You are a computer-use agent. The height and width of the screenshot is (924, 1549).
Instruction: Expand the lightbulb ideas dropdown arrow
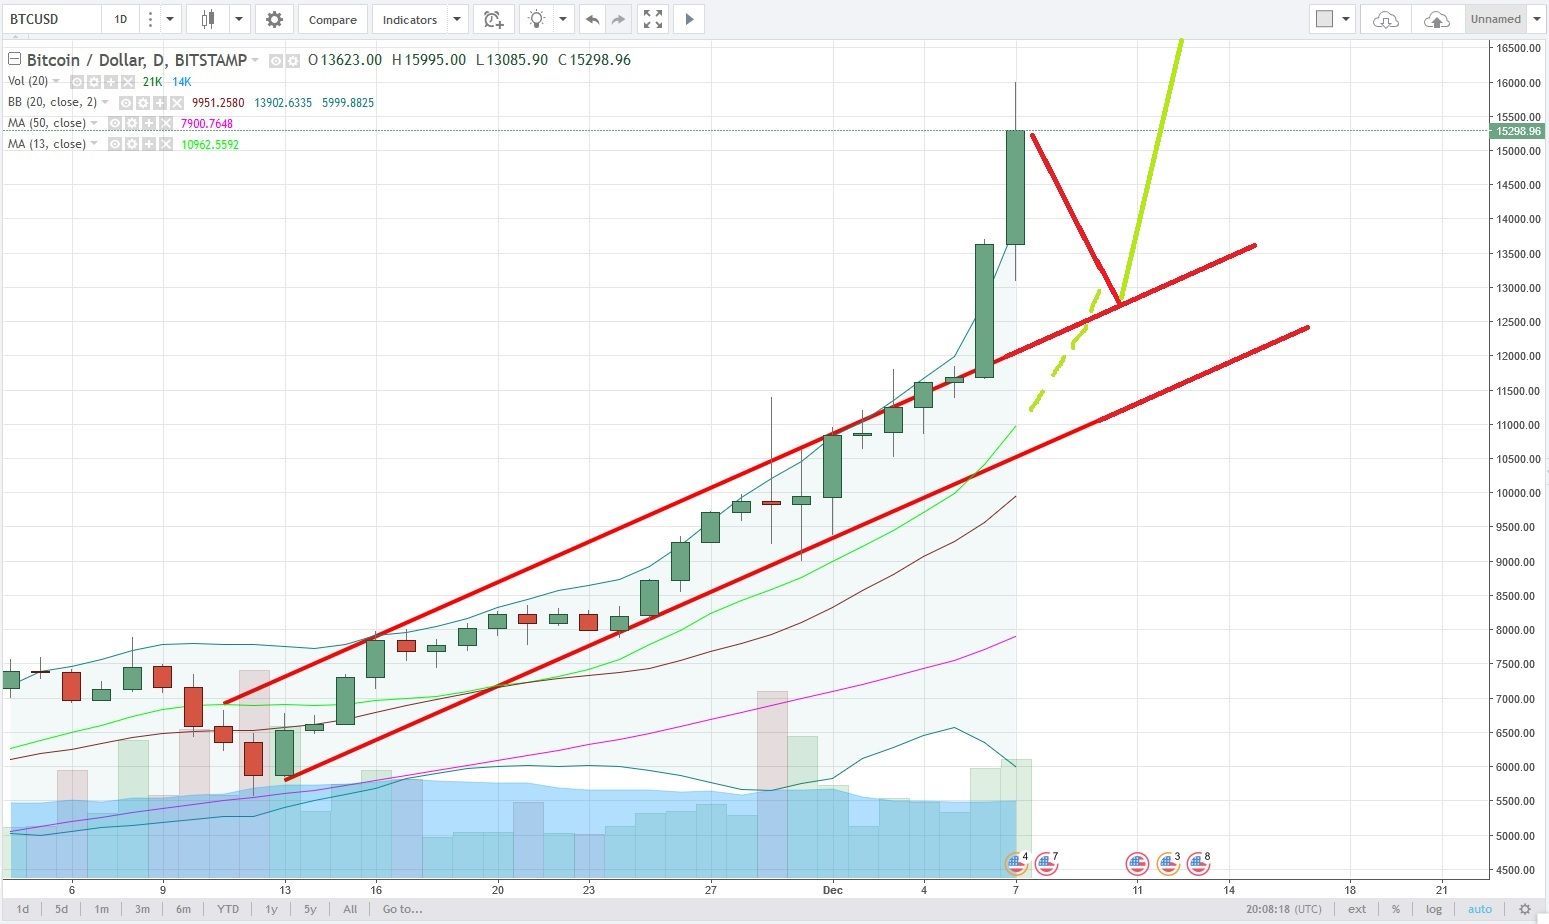[x=563, y=19]
